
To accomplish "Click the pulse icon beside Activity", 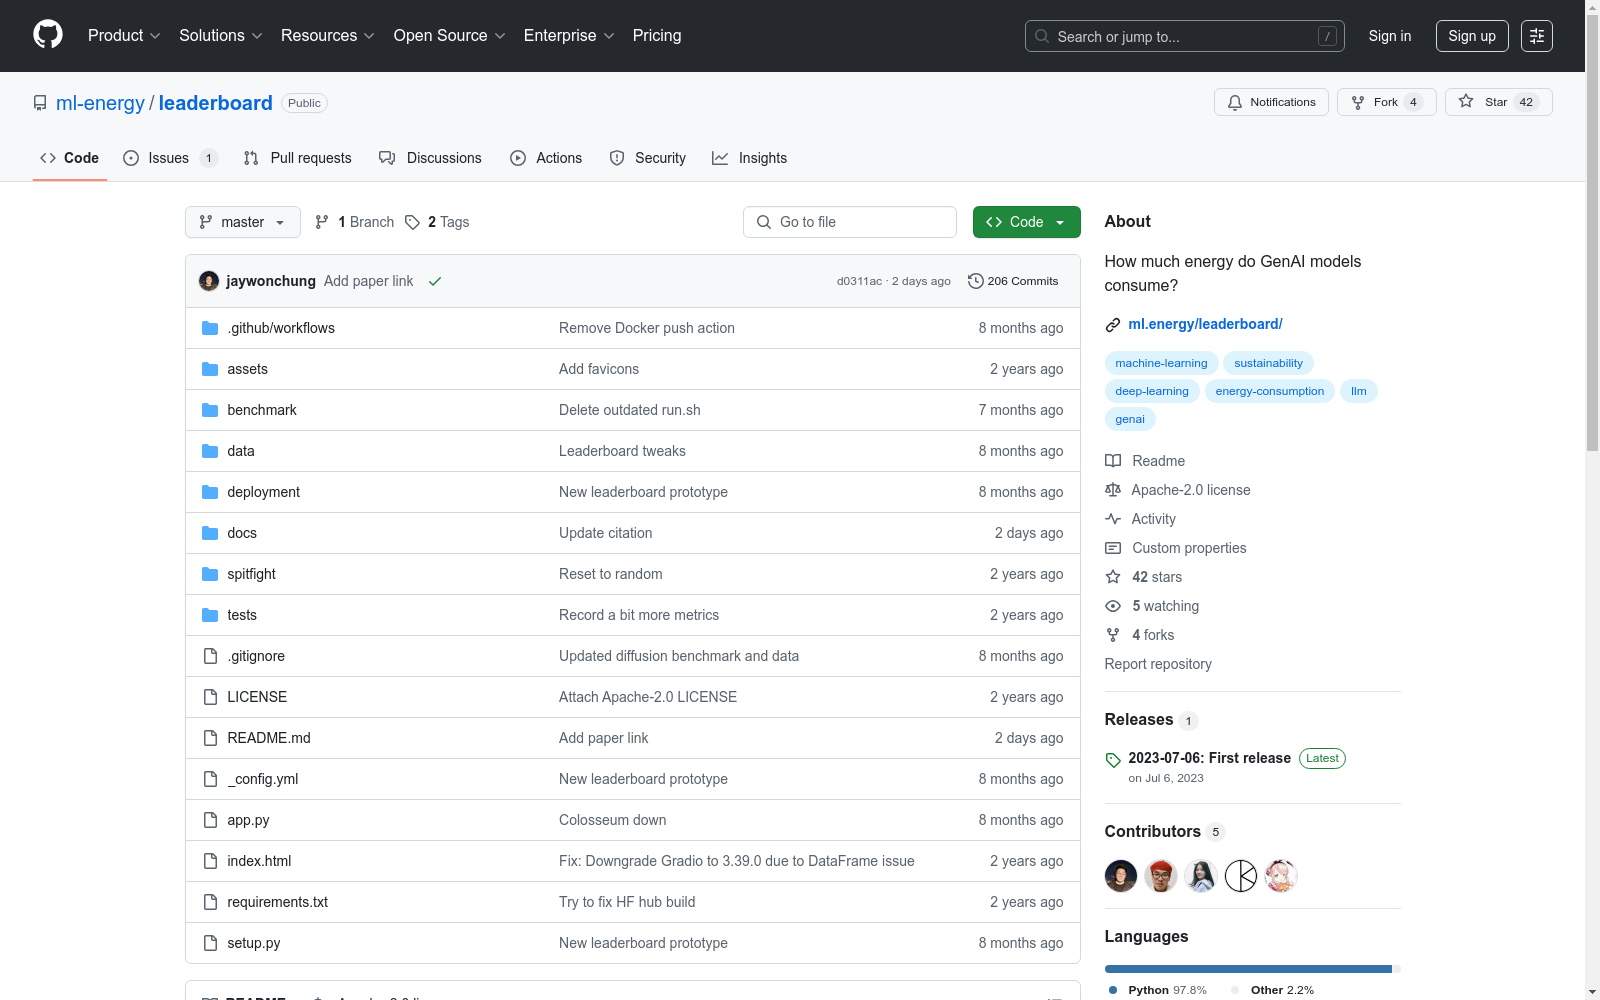I will 1113,519.
